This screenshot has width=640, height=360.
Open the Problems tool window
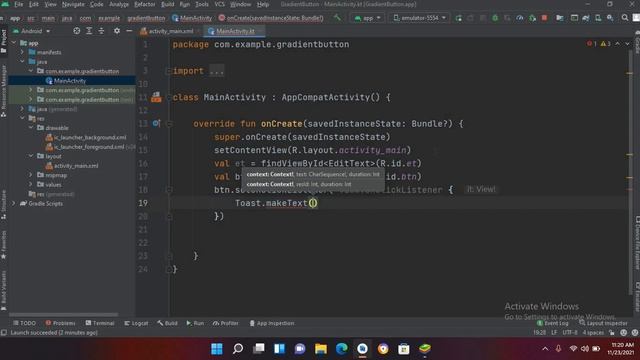(x=60, y=323)
